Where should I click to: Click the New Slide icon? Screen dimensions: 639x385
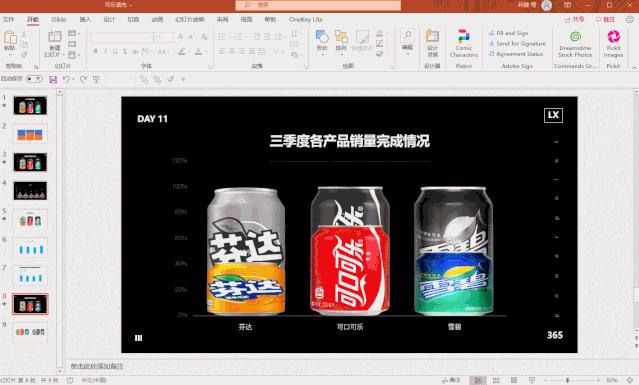[x=55, y=37]
